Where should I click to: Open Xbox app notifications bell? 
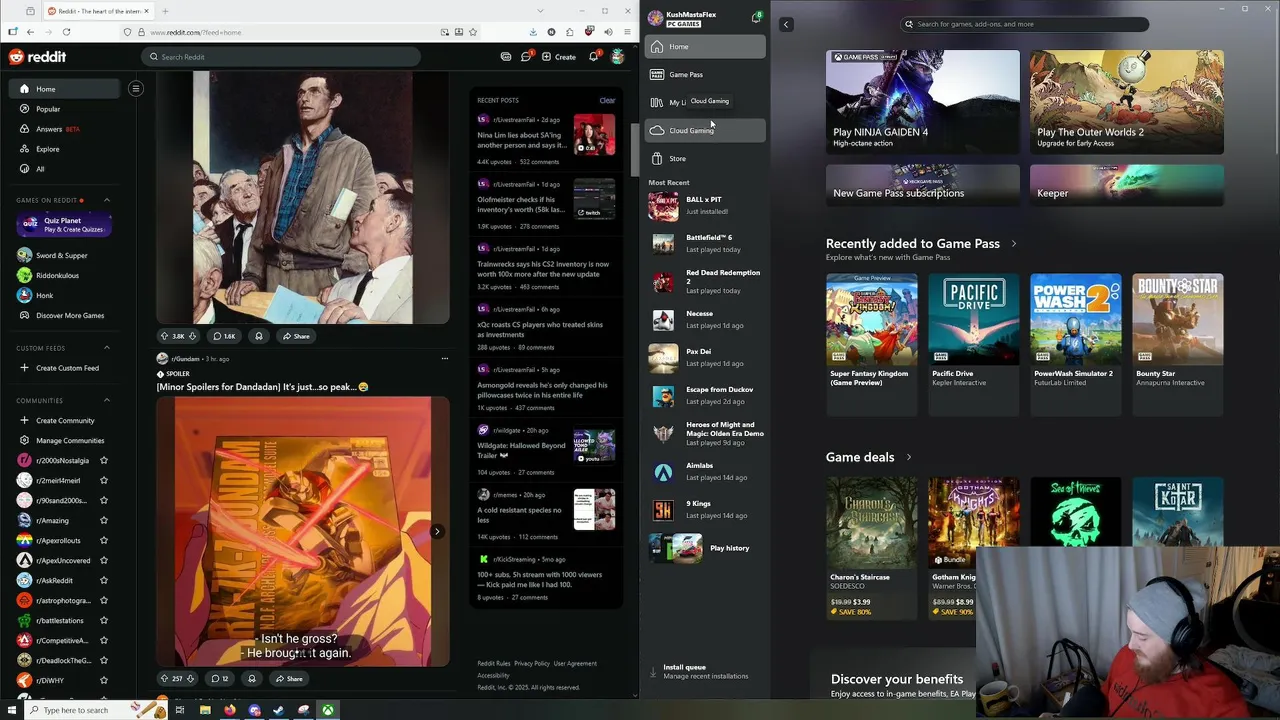point(756,18)
